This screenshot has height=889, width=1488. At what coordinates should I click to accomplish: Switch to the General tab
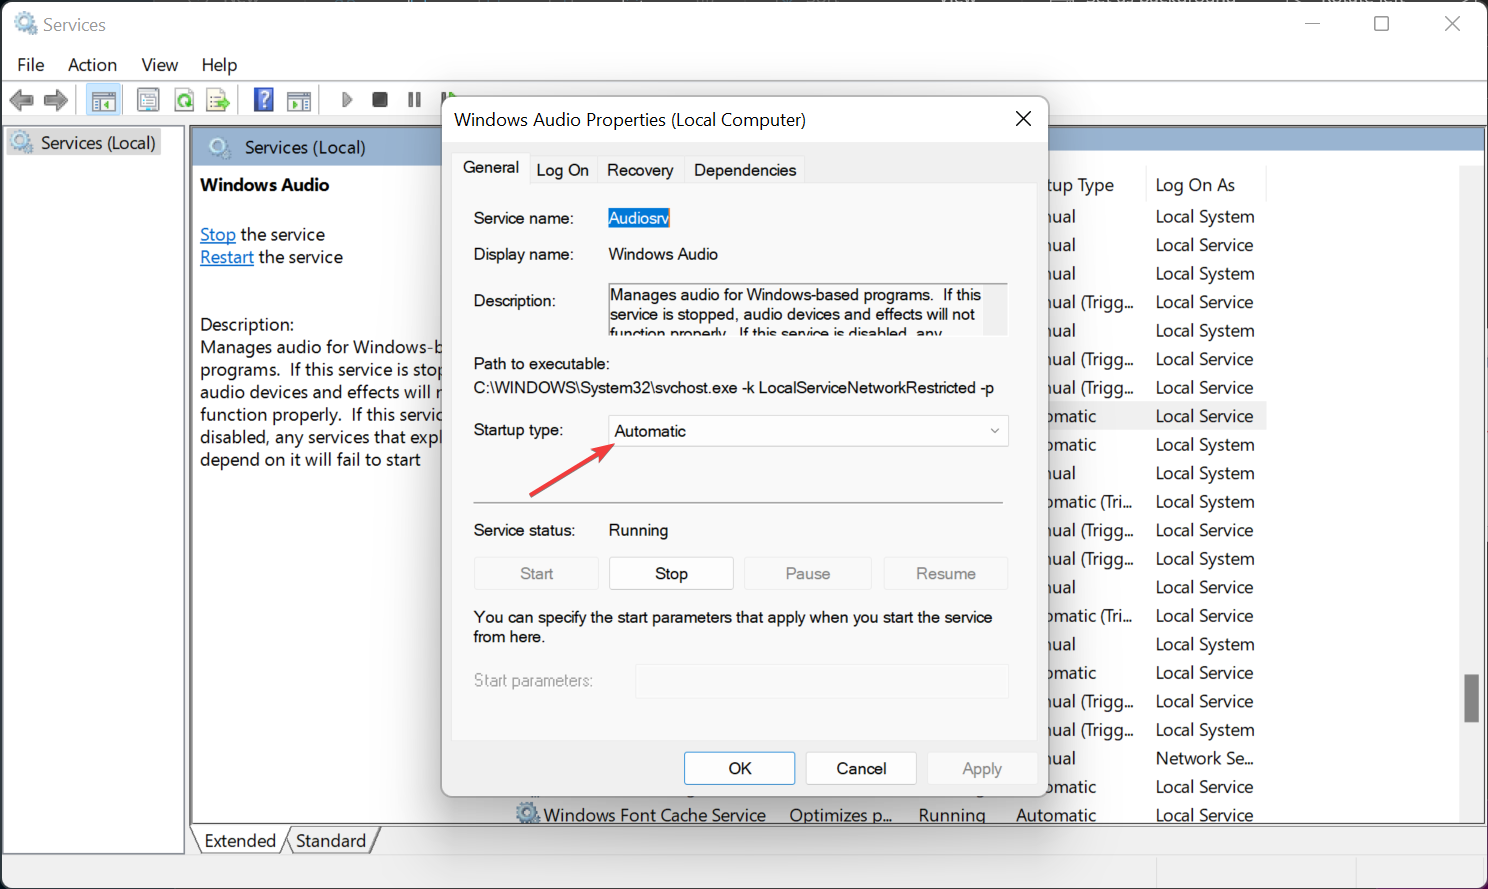click(490, 168)
